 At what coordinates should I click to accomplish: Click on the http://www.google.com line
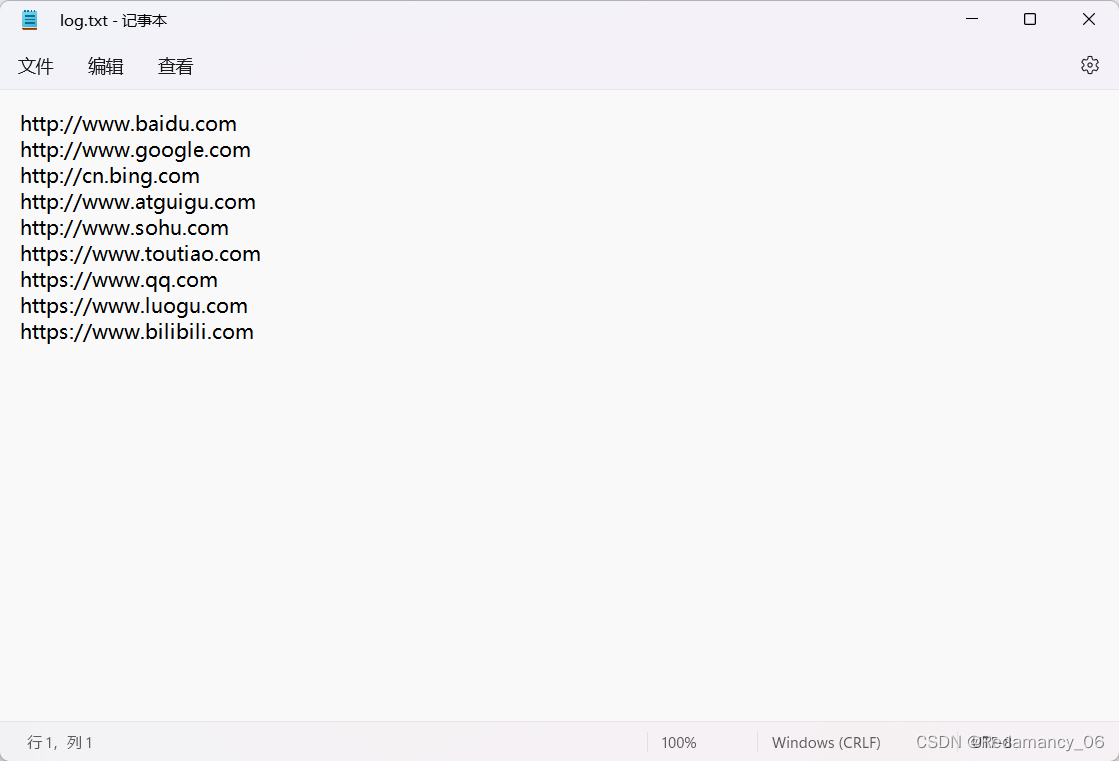coord(135,149)
